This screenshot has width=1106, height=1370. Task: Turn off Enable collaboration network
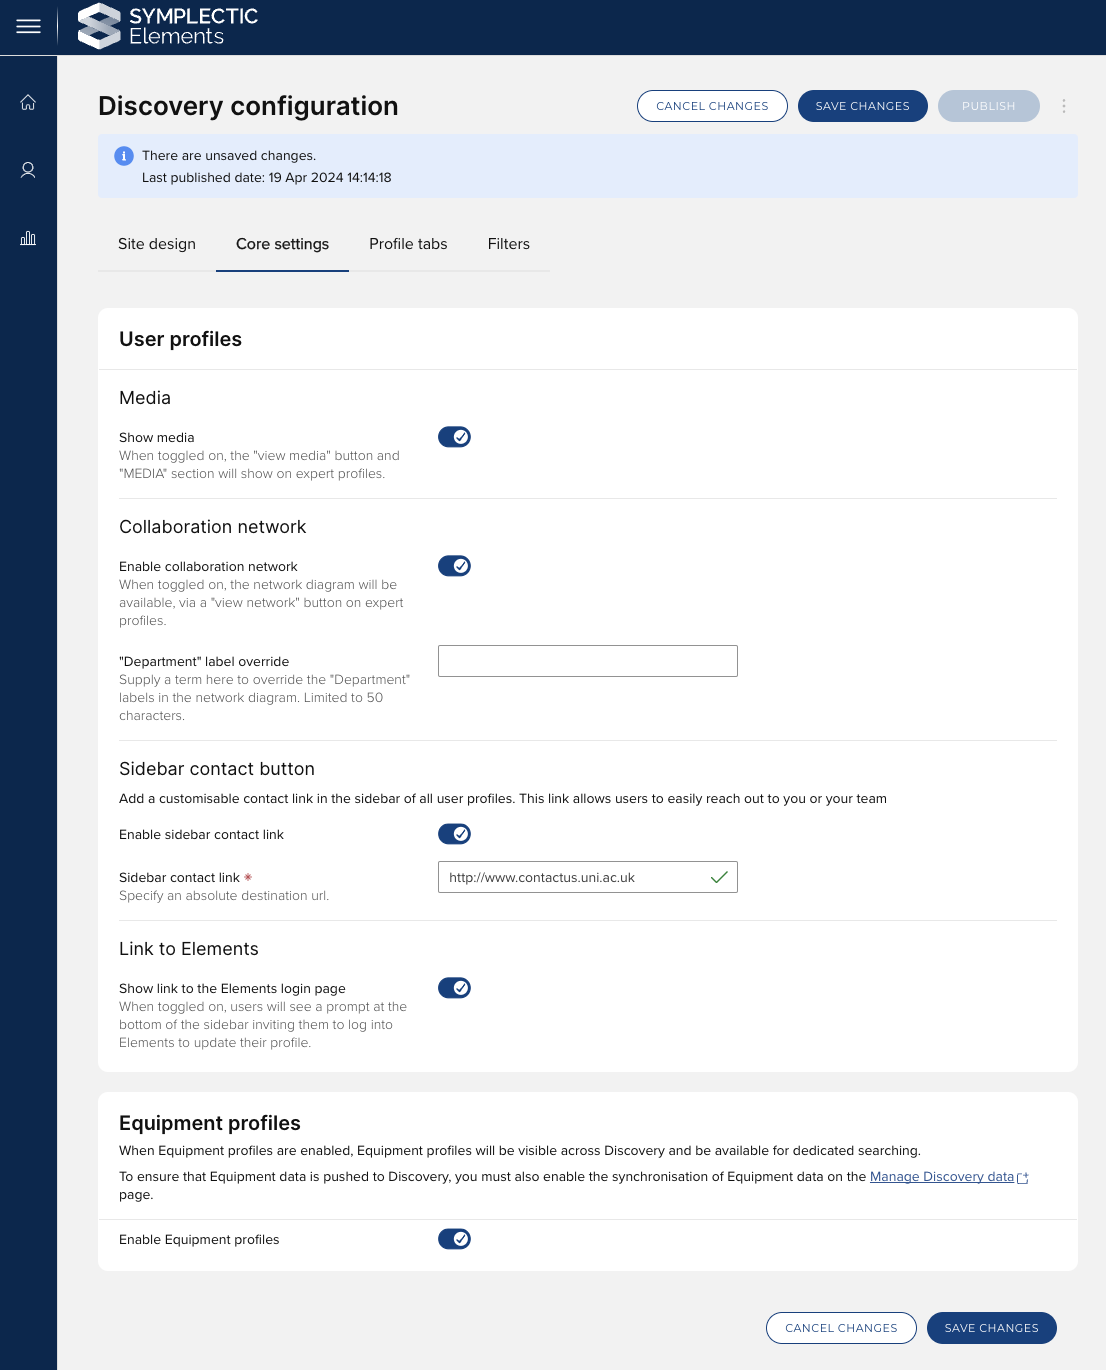(x=454, y=566)
